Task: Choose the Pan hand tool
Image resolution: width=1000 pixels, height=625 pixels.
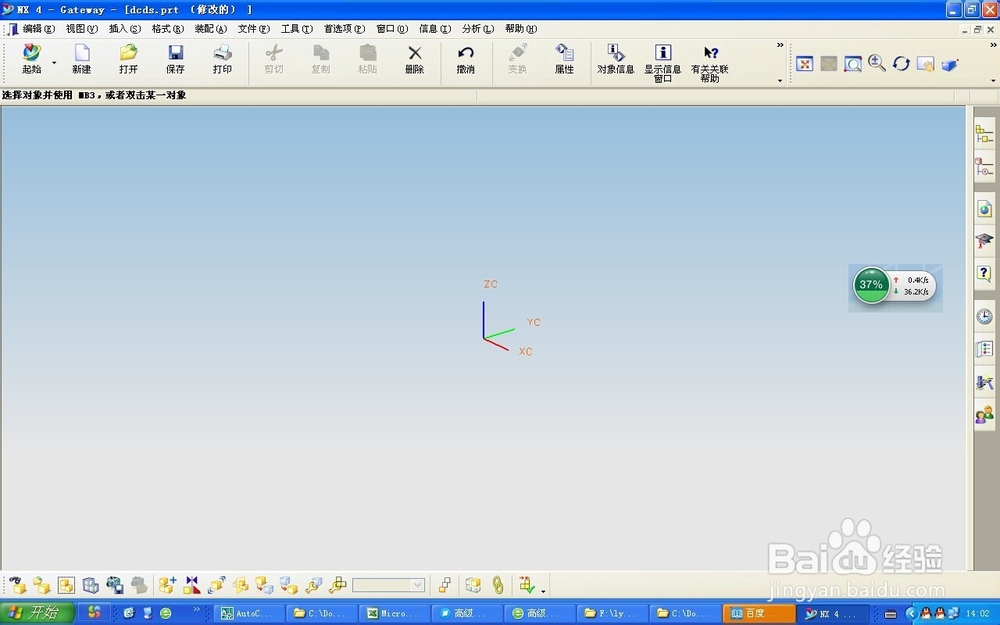Action: [x=925, y=64]
